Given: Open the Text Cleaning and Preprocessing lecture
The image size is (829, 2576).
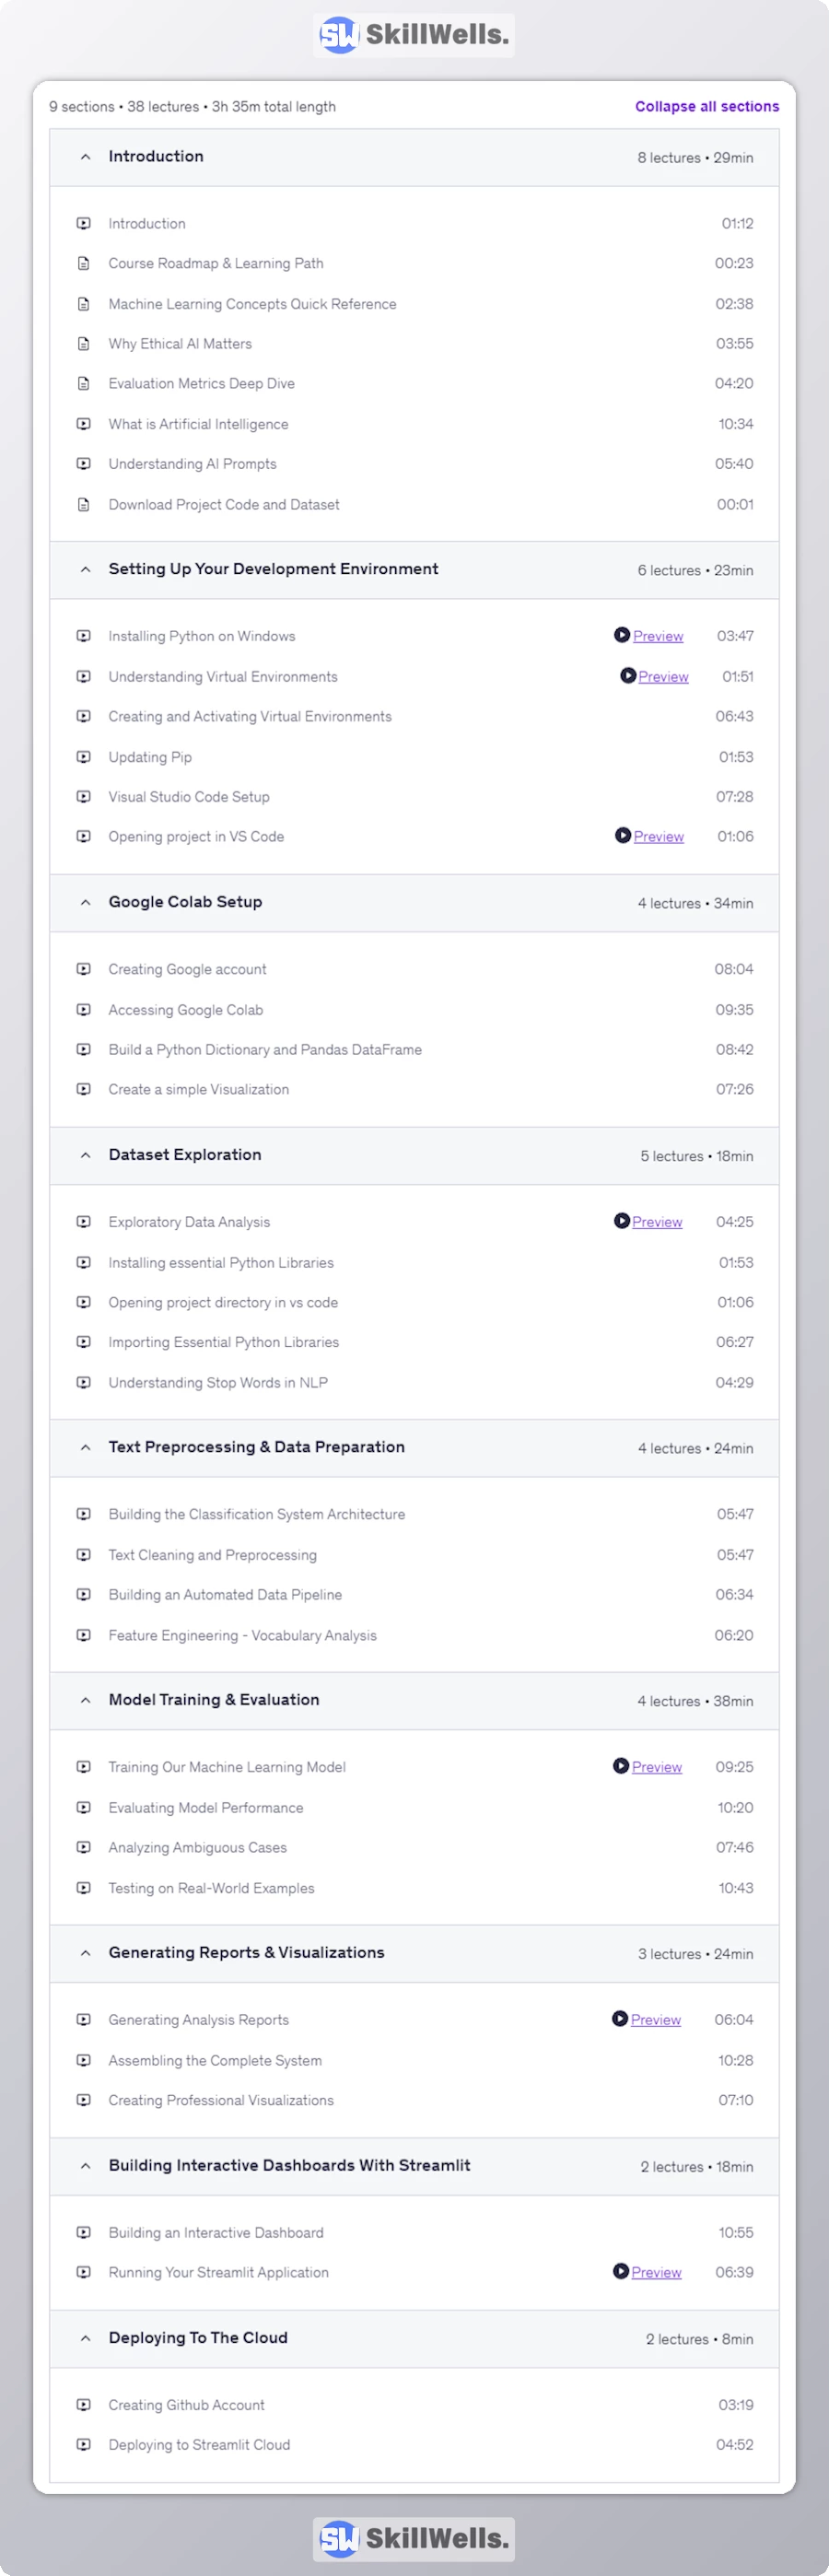Looking at the screenshot, I should (x=212, y=1555).
